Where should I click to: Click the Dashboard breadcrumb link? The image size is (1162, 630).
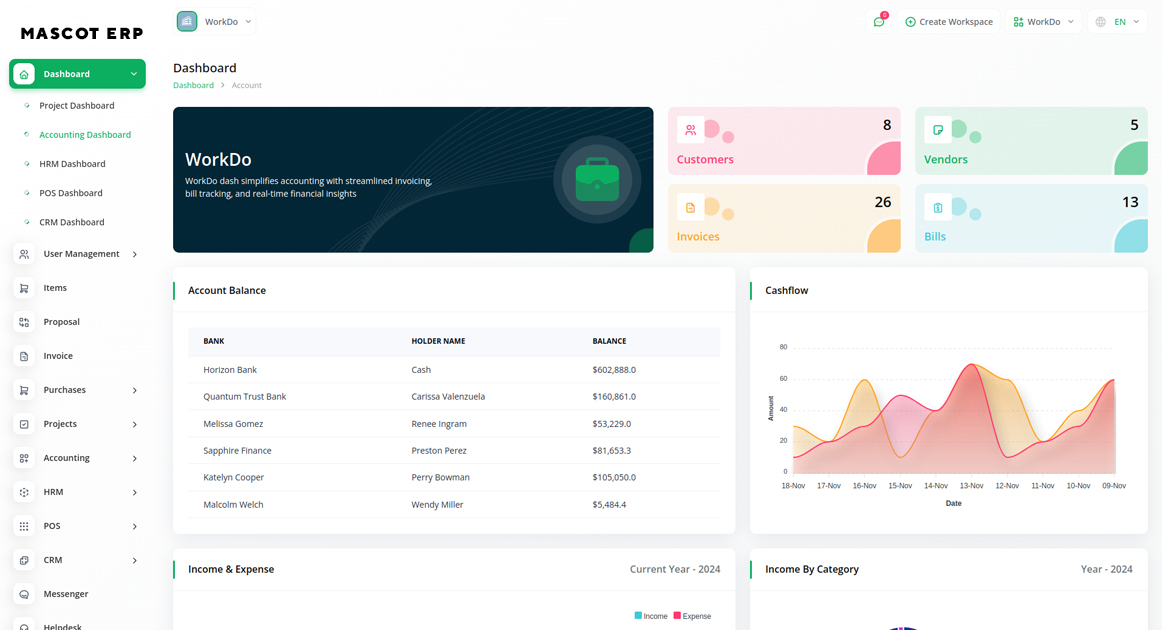[x=193, y=85]
